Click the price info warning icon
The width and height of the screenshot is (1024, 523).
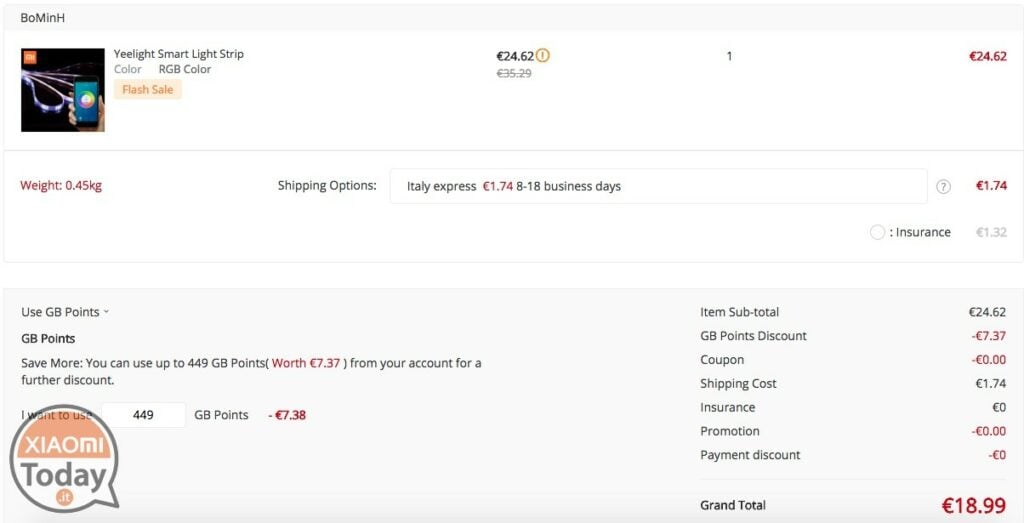pyautogui.click(x=543, y=55)
